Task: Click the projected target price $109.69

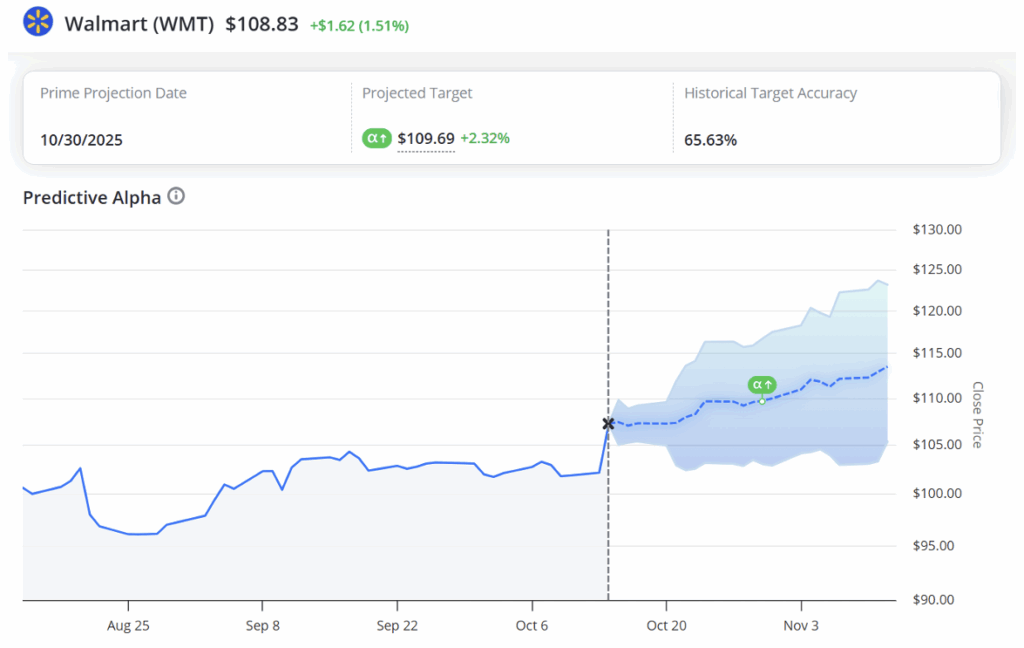Action: coord(426,138)
